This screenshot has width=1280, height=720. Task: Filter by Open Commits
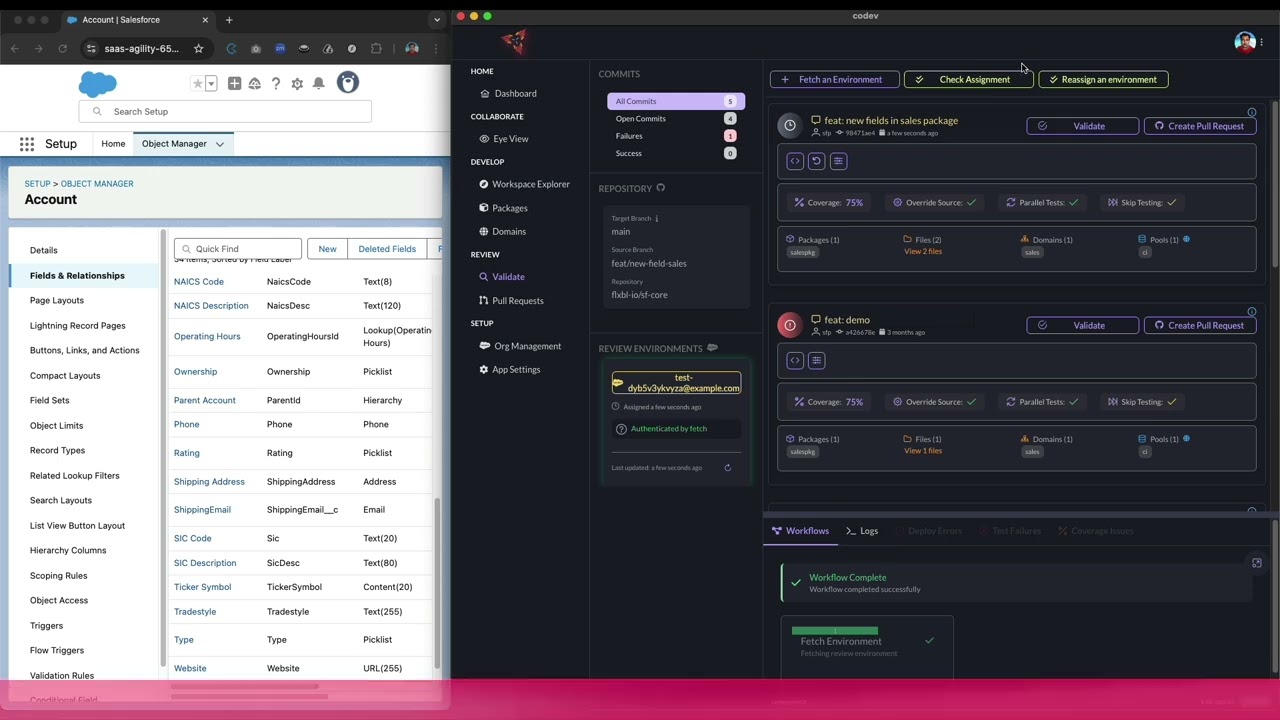[675, 119]
